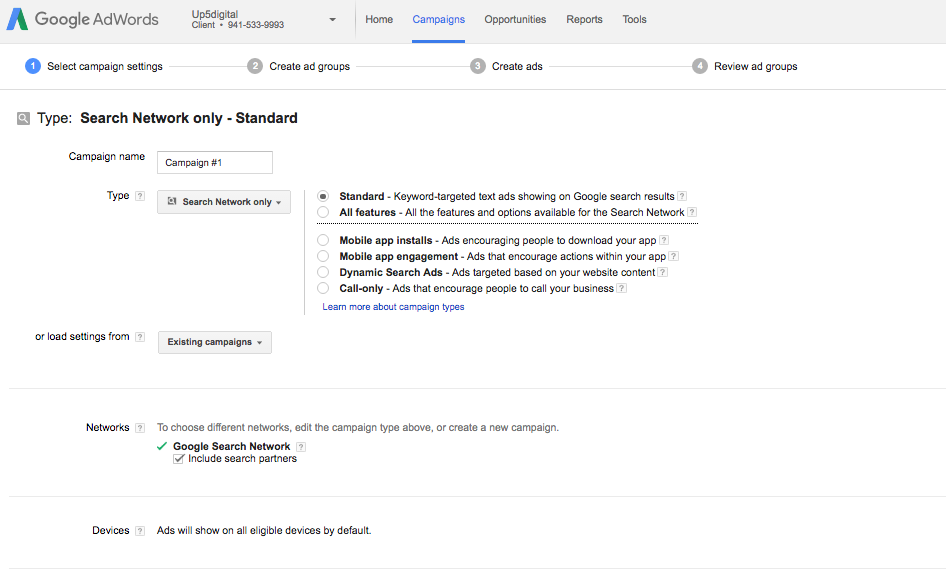Click help icon next to Networks label

(140, 428)
